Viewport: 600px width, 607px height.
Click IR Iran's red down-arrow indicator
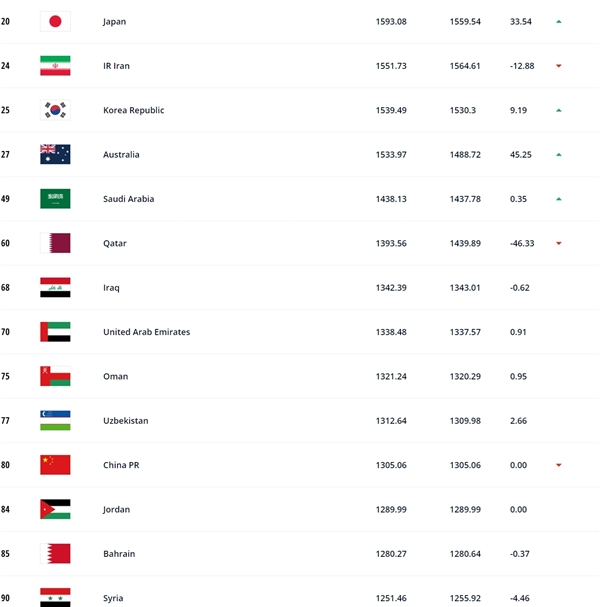pos(559,66)
